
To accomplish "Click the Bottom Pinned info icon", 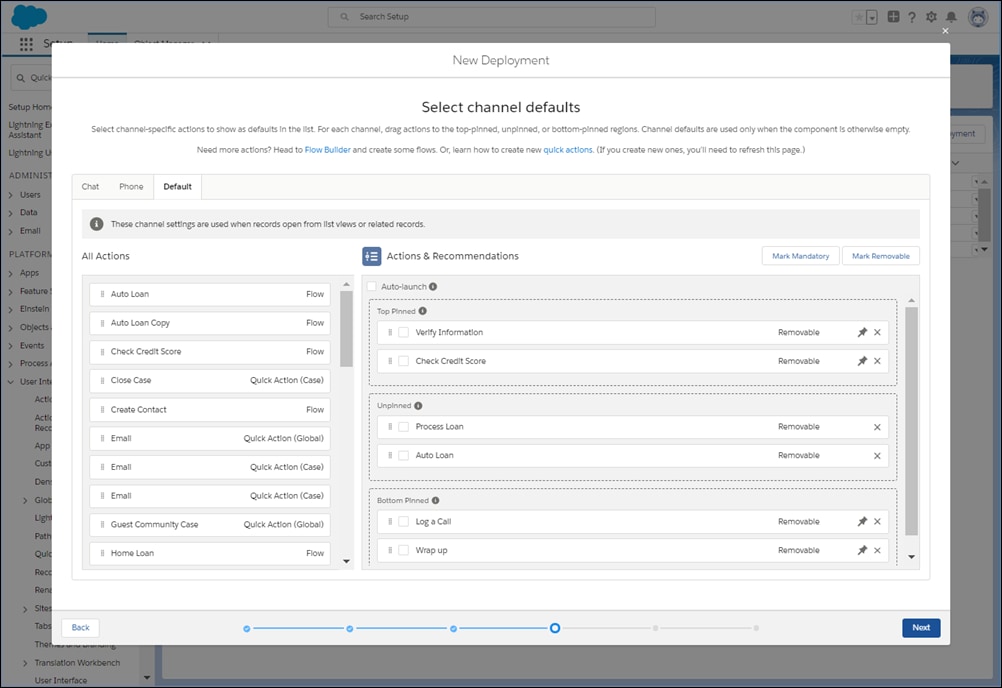I will pyautogui.click(x=435, y=500).
